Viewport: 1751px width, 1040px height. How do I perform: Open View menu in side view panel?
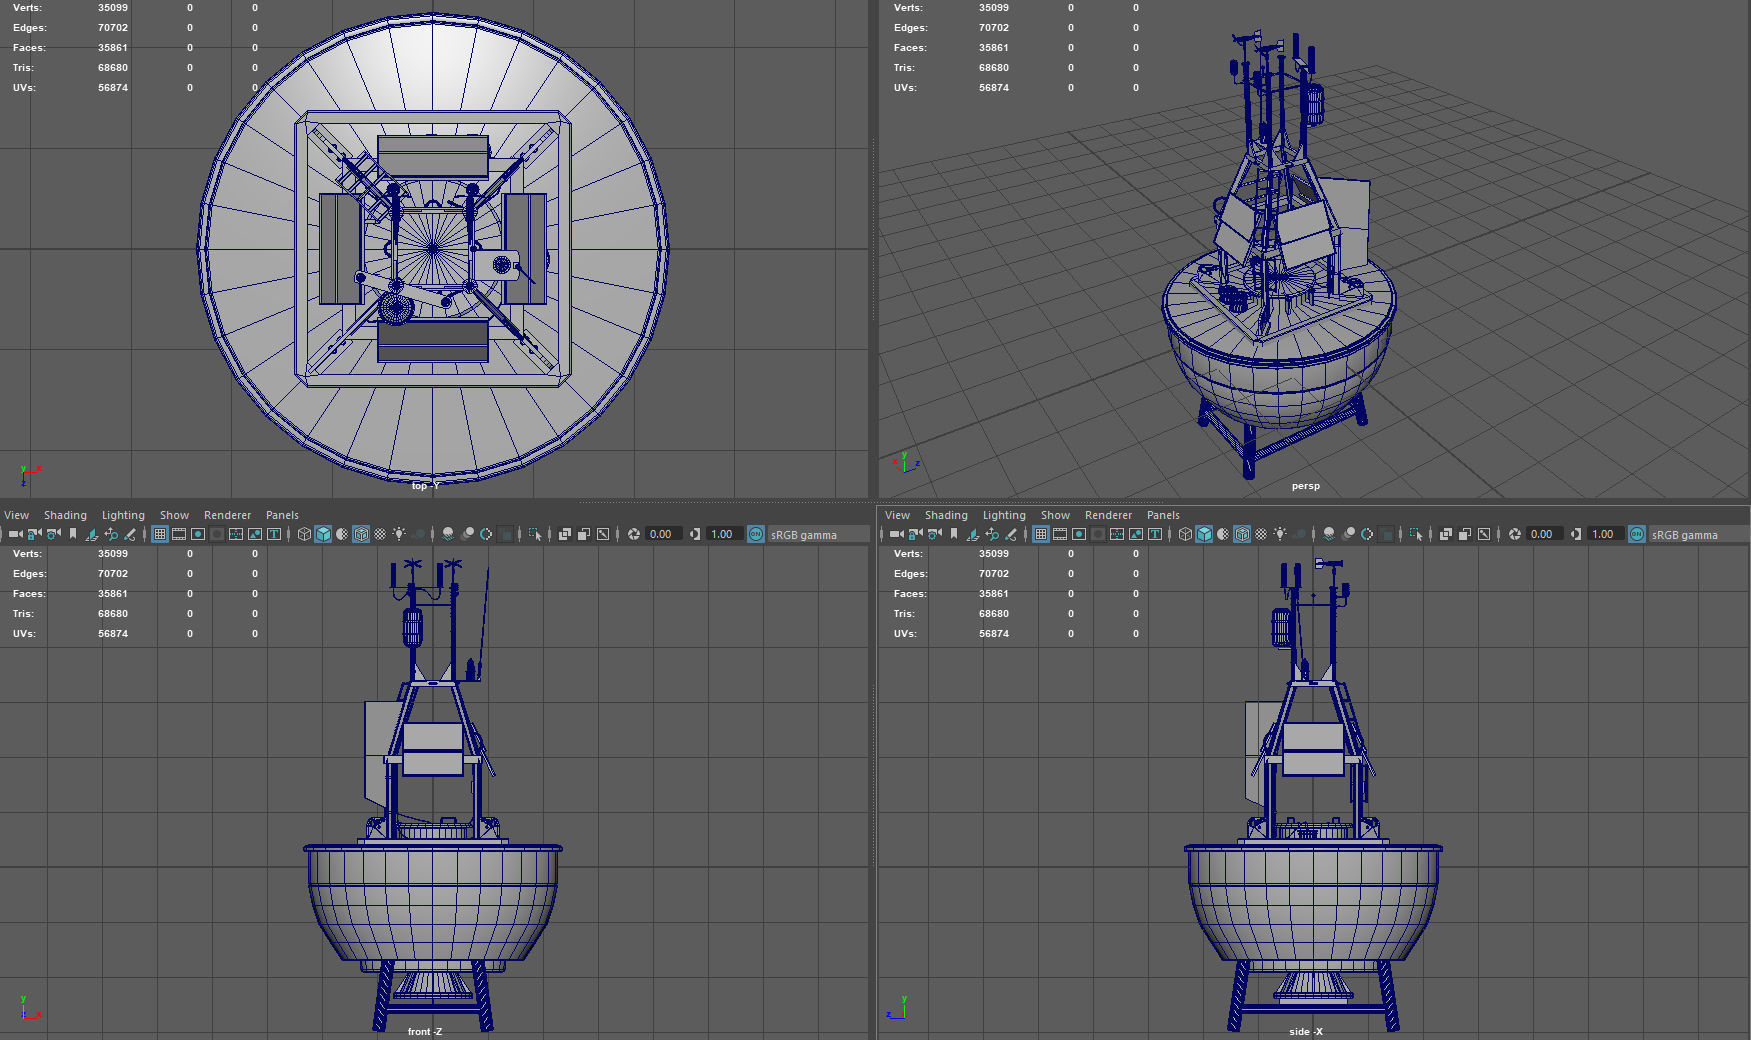click(898, 515)
